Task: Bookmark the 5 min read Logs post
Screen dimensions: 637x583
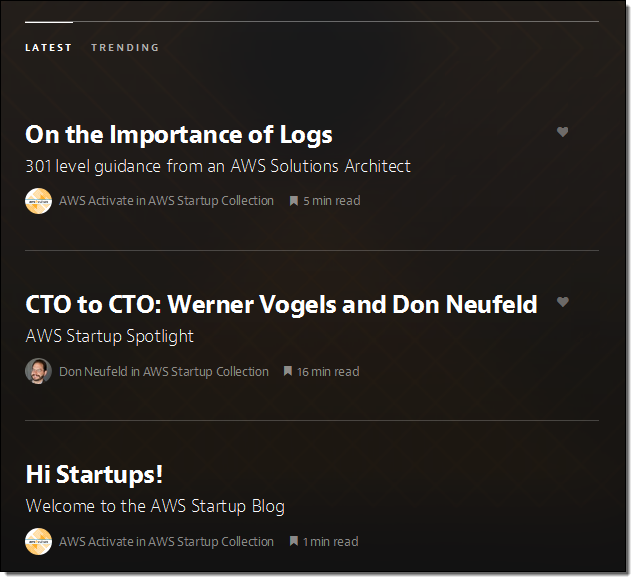Action: [x=294, y=201]
